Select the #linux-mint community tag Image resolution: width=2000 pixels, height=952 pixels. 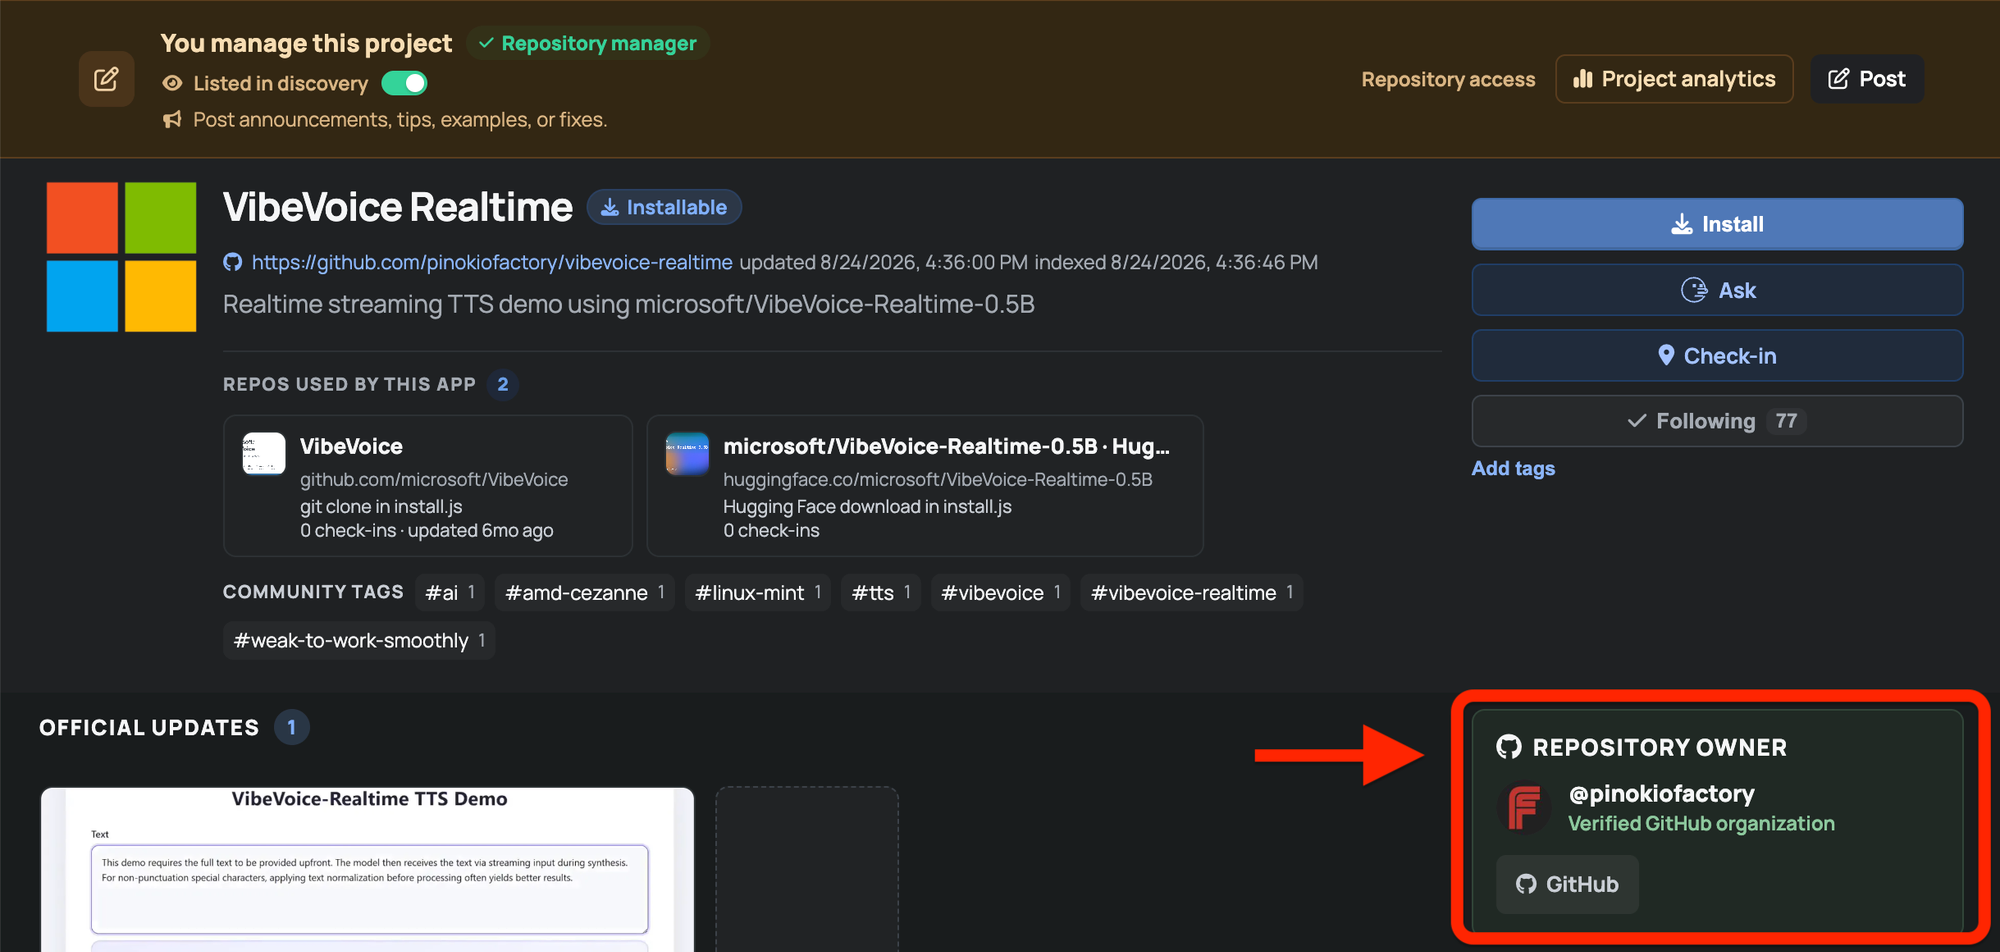pos(758,593)
